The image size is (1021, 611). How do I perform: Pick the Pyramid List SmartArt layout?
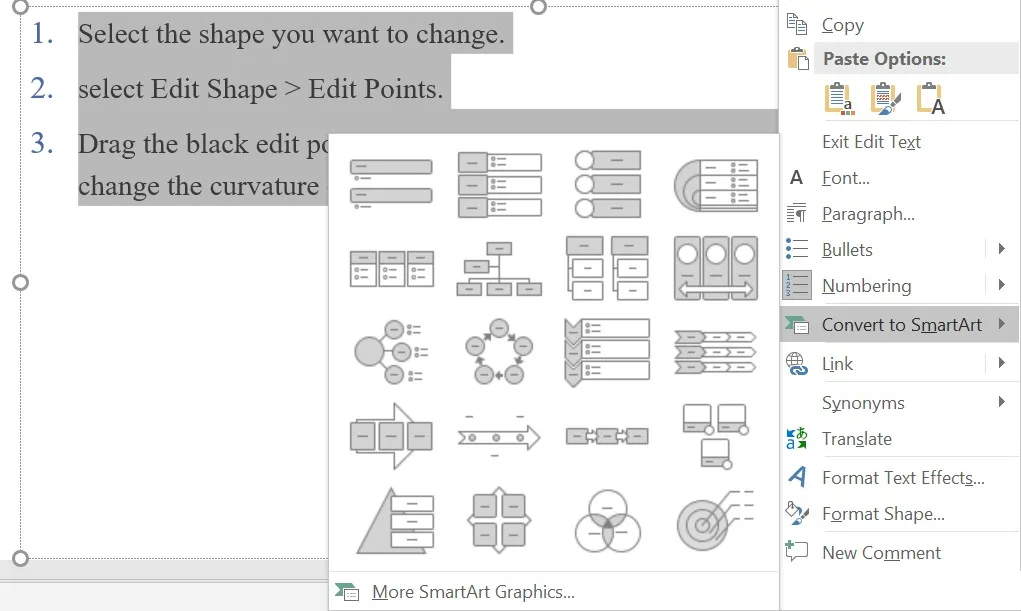coord(395,521)
